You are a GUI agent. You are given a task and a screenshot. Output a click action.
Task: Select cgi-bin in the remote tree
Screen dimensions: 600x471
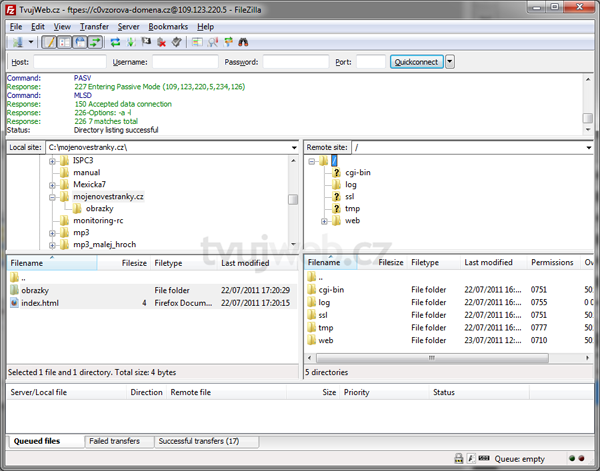(x=358, y=173)
